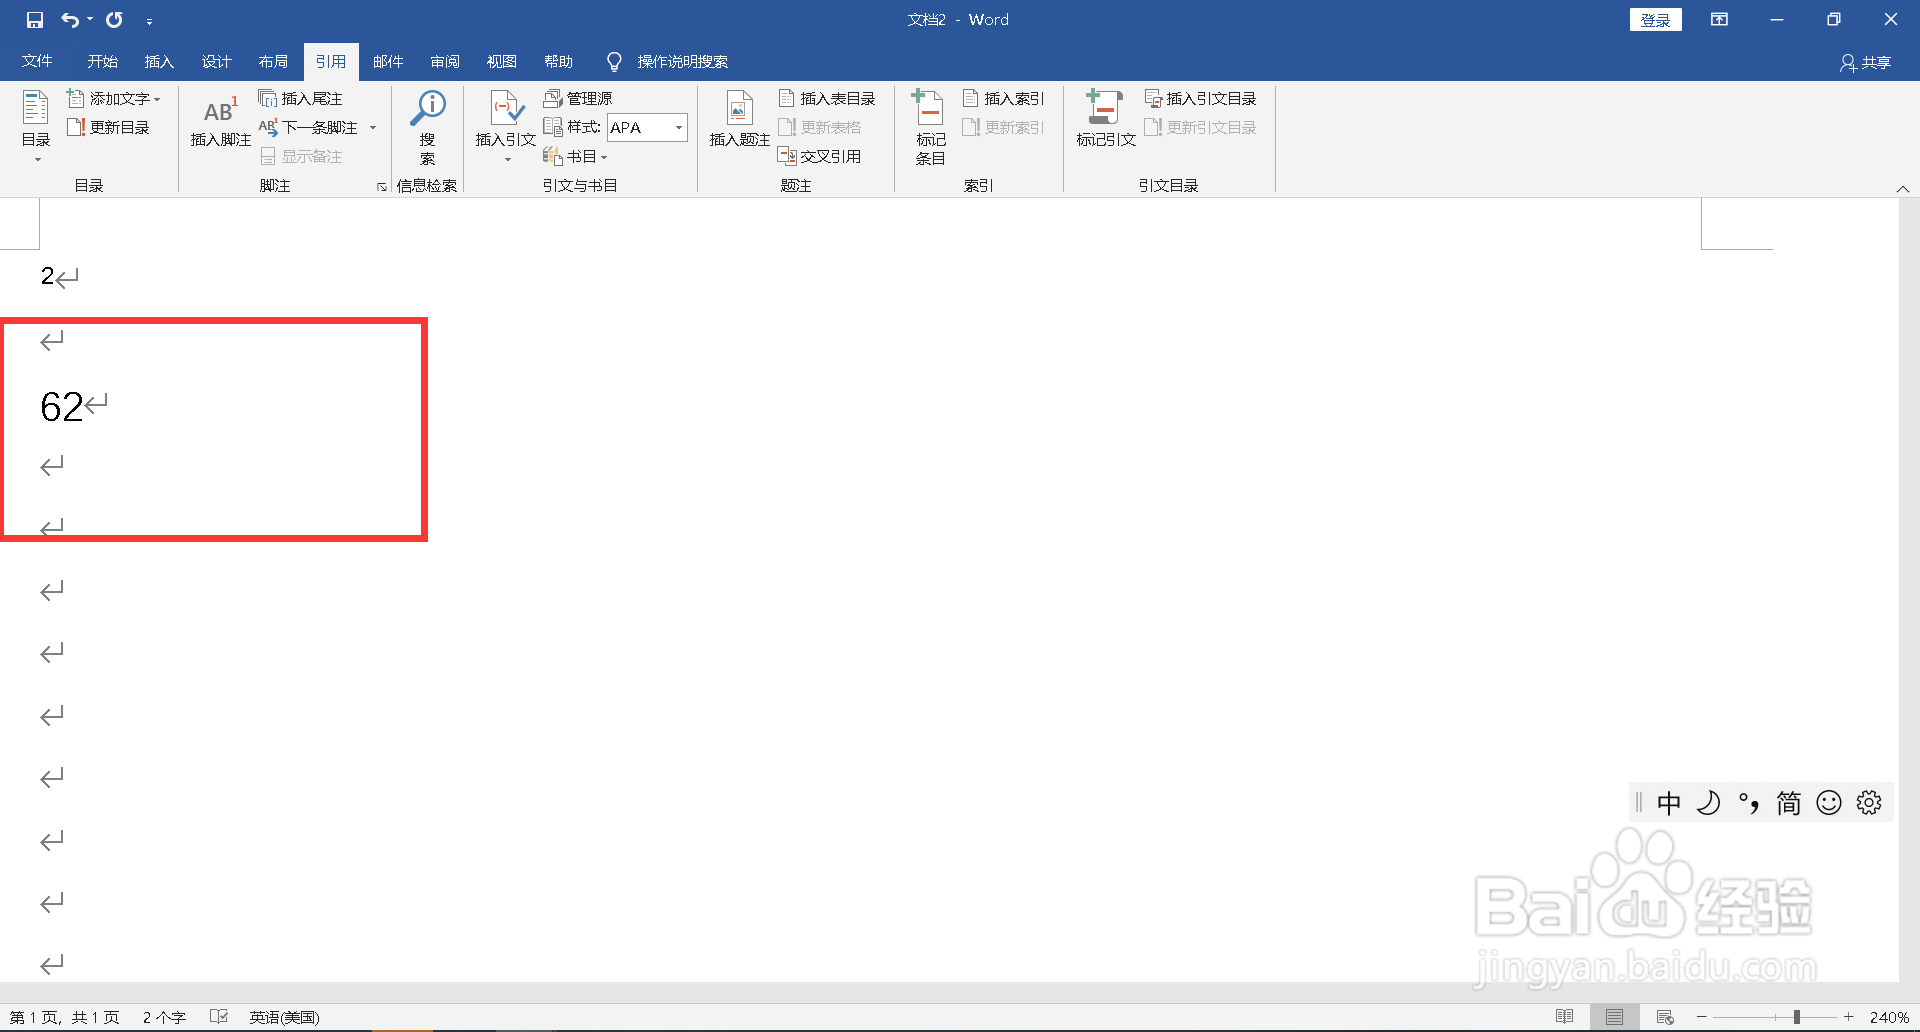The height and width of the screenshot is (1032, 1920).
Task: Switch to the 设计 tab
Action: click(x=216, y=62)
